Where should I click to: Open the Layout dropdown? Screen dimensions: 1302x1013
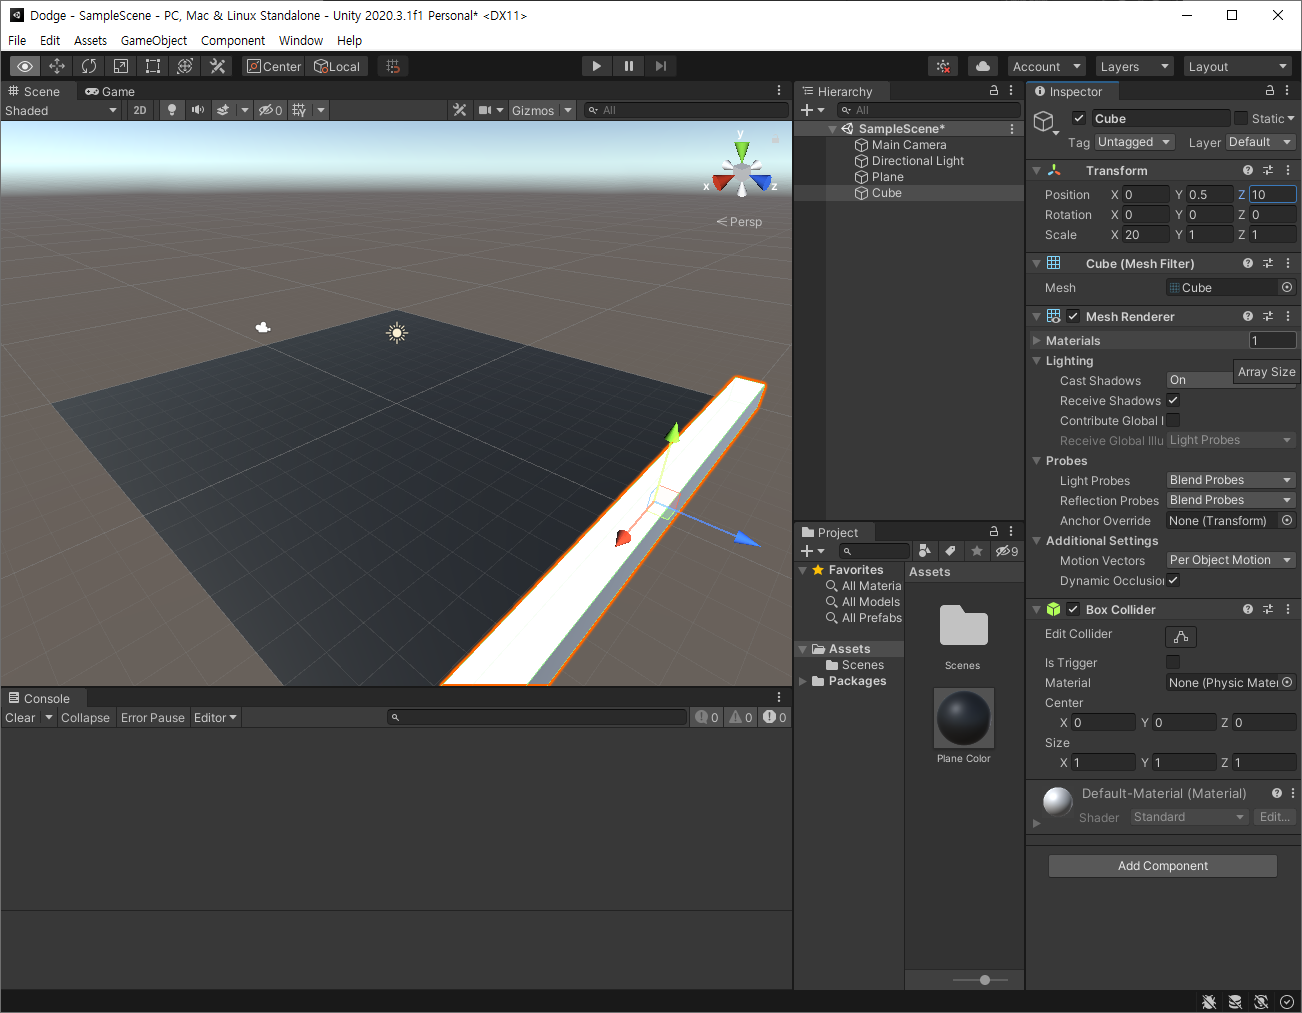click(1237, 66)
